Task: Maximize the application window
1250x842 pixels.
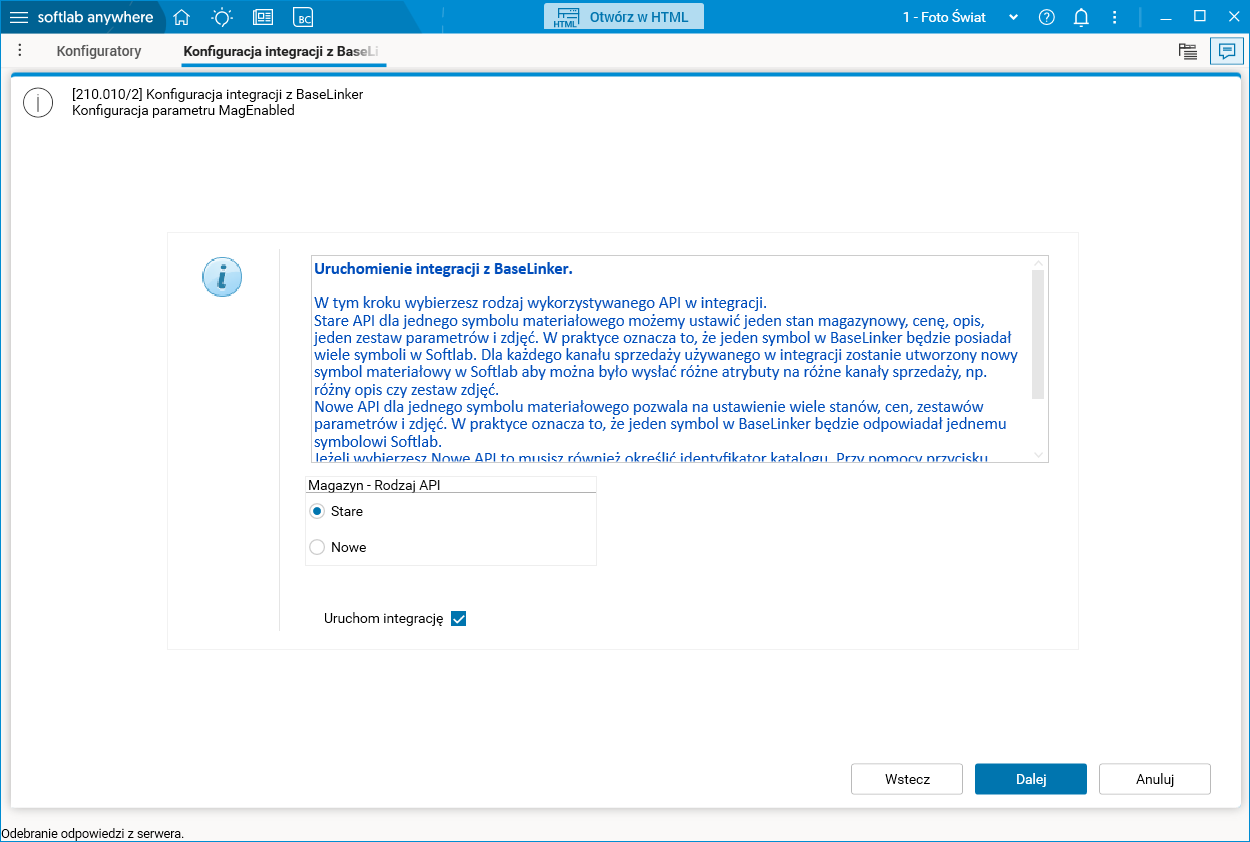Action: coord(1200,16)
